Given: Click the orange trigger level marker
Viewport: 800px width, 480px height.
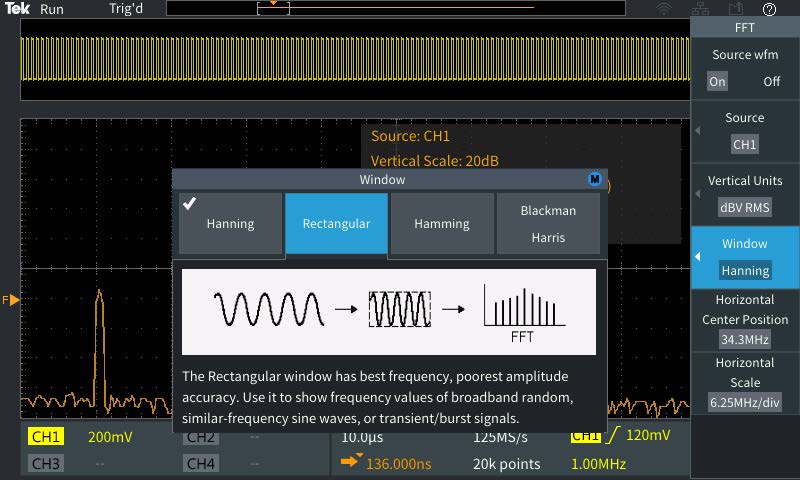Looking at the screenshot, I should [x=14, y=300].
